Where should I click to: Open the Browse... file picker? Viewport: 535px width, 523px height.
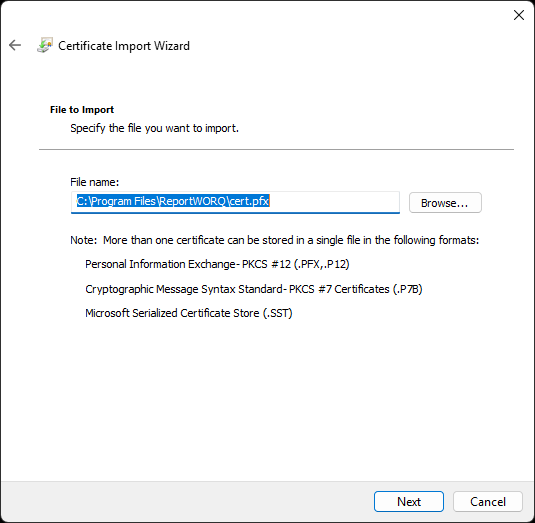[445, 203]
